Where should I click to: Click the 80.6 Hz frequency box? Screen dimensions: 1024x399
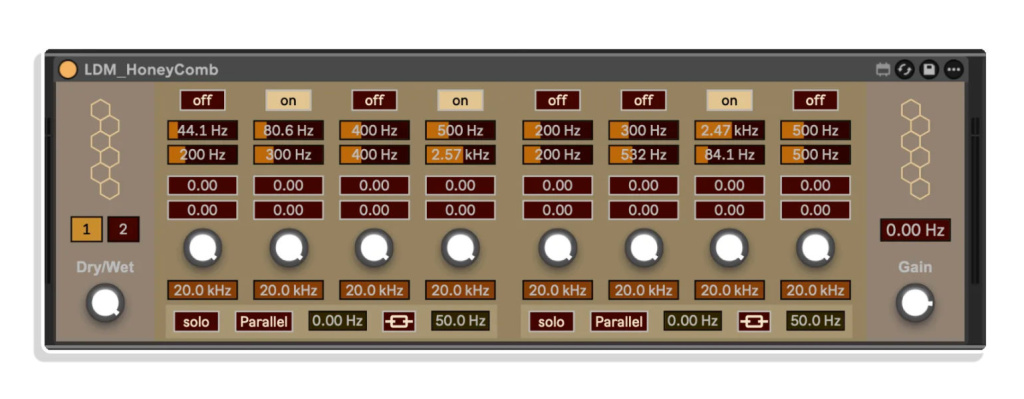[288, 130]
